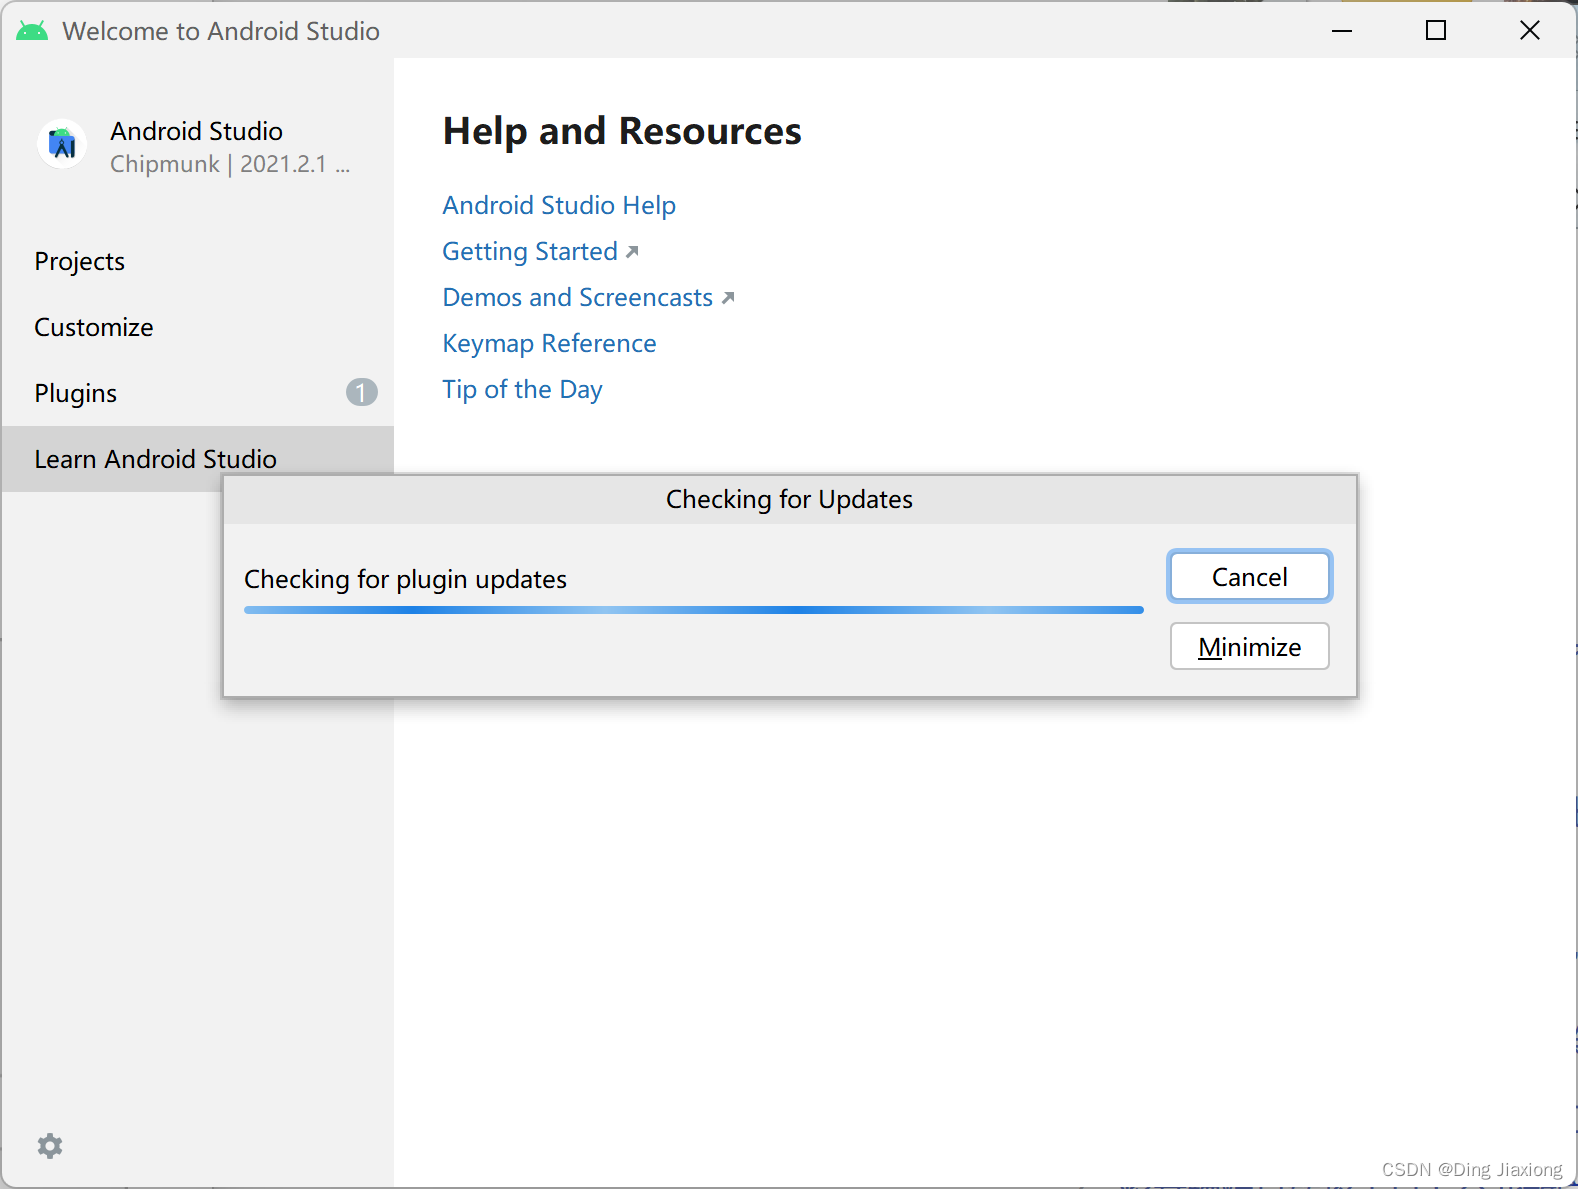Click the Help and Resources heading

[622, 131]
